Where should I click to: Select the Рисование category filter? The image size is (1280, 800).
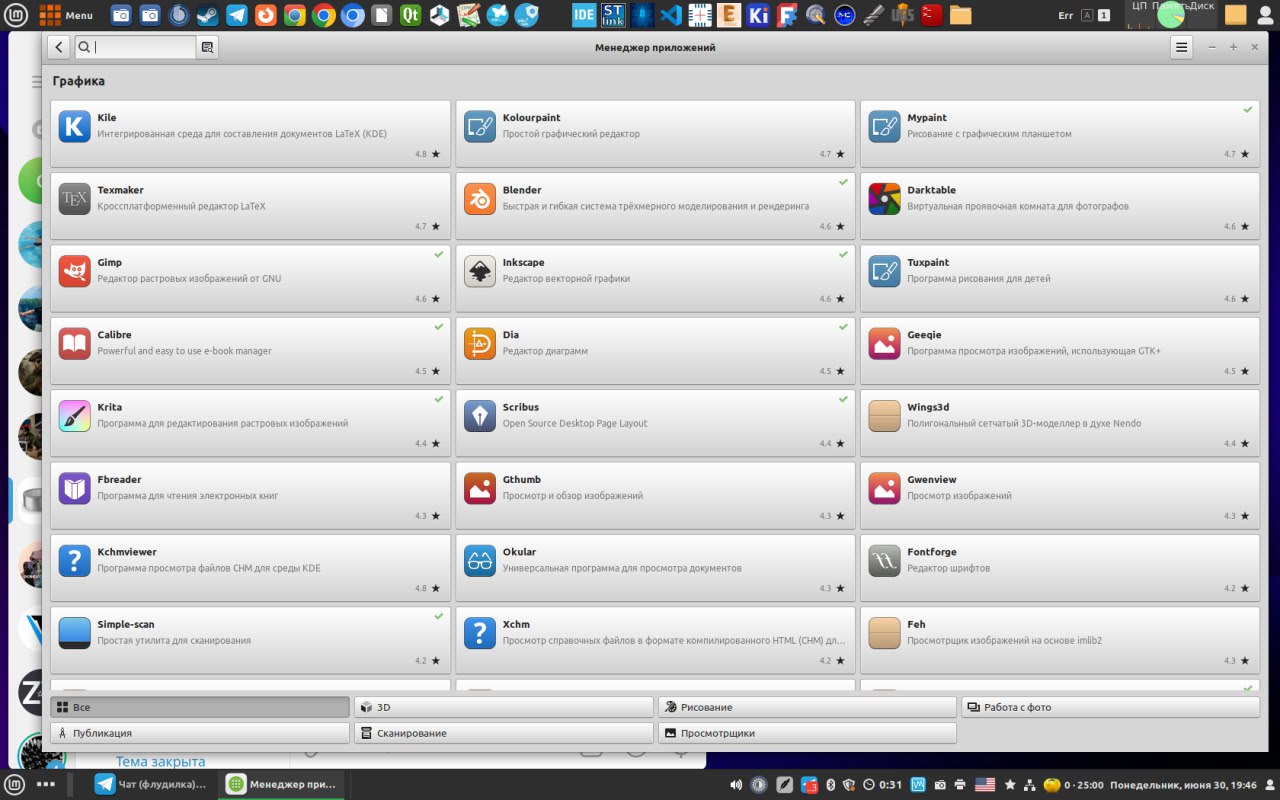coord(808,707)
